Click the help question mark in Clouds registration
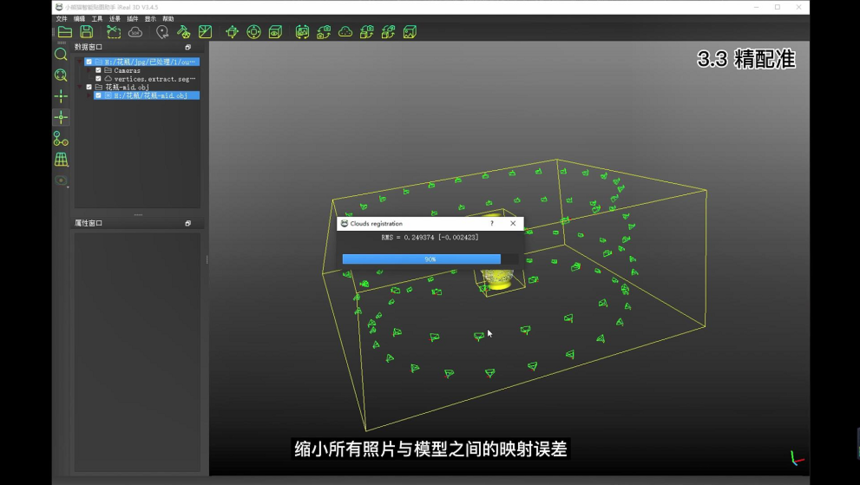 [492, 223]
